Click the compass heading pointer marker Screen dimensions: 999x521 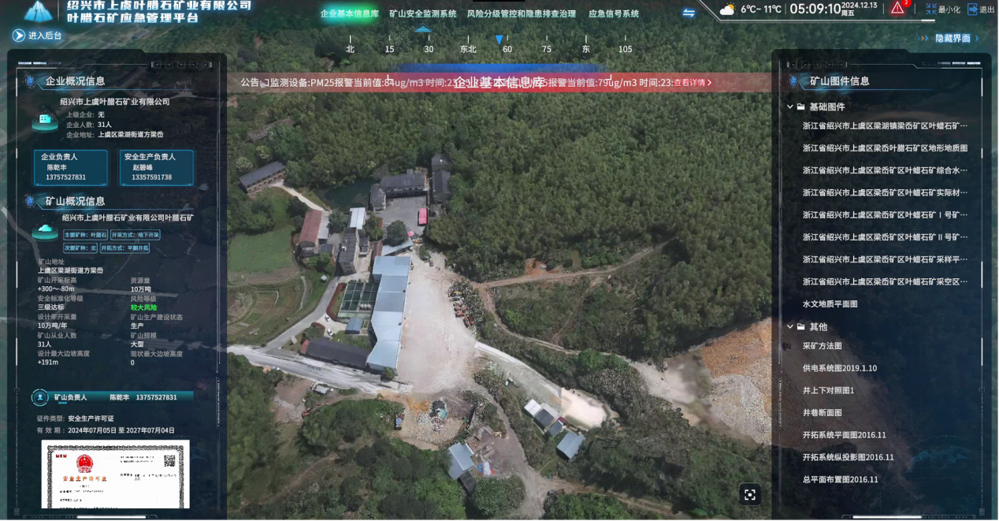click(499, 40)
